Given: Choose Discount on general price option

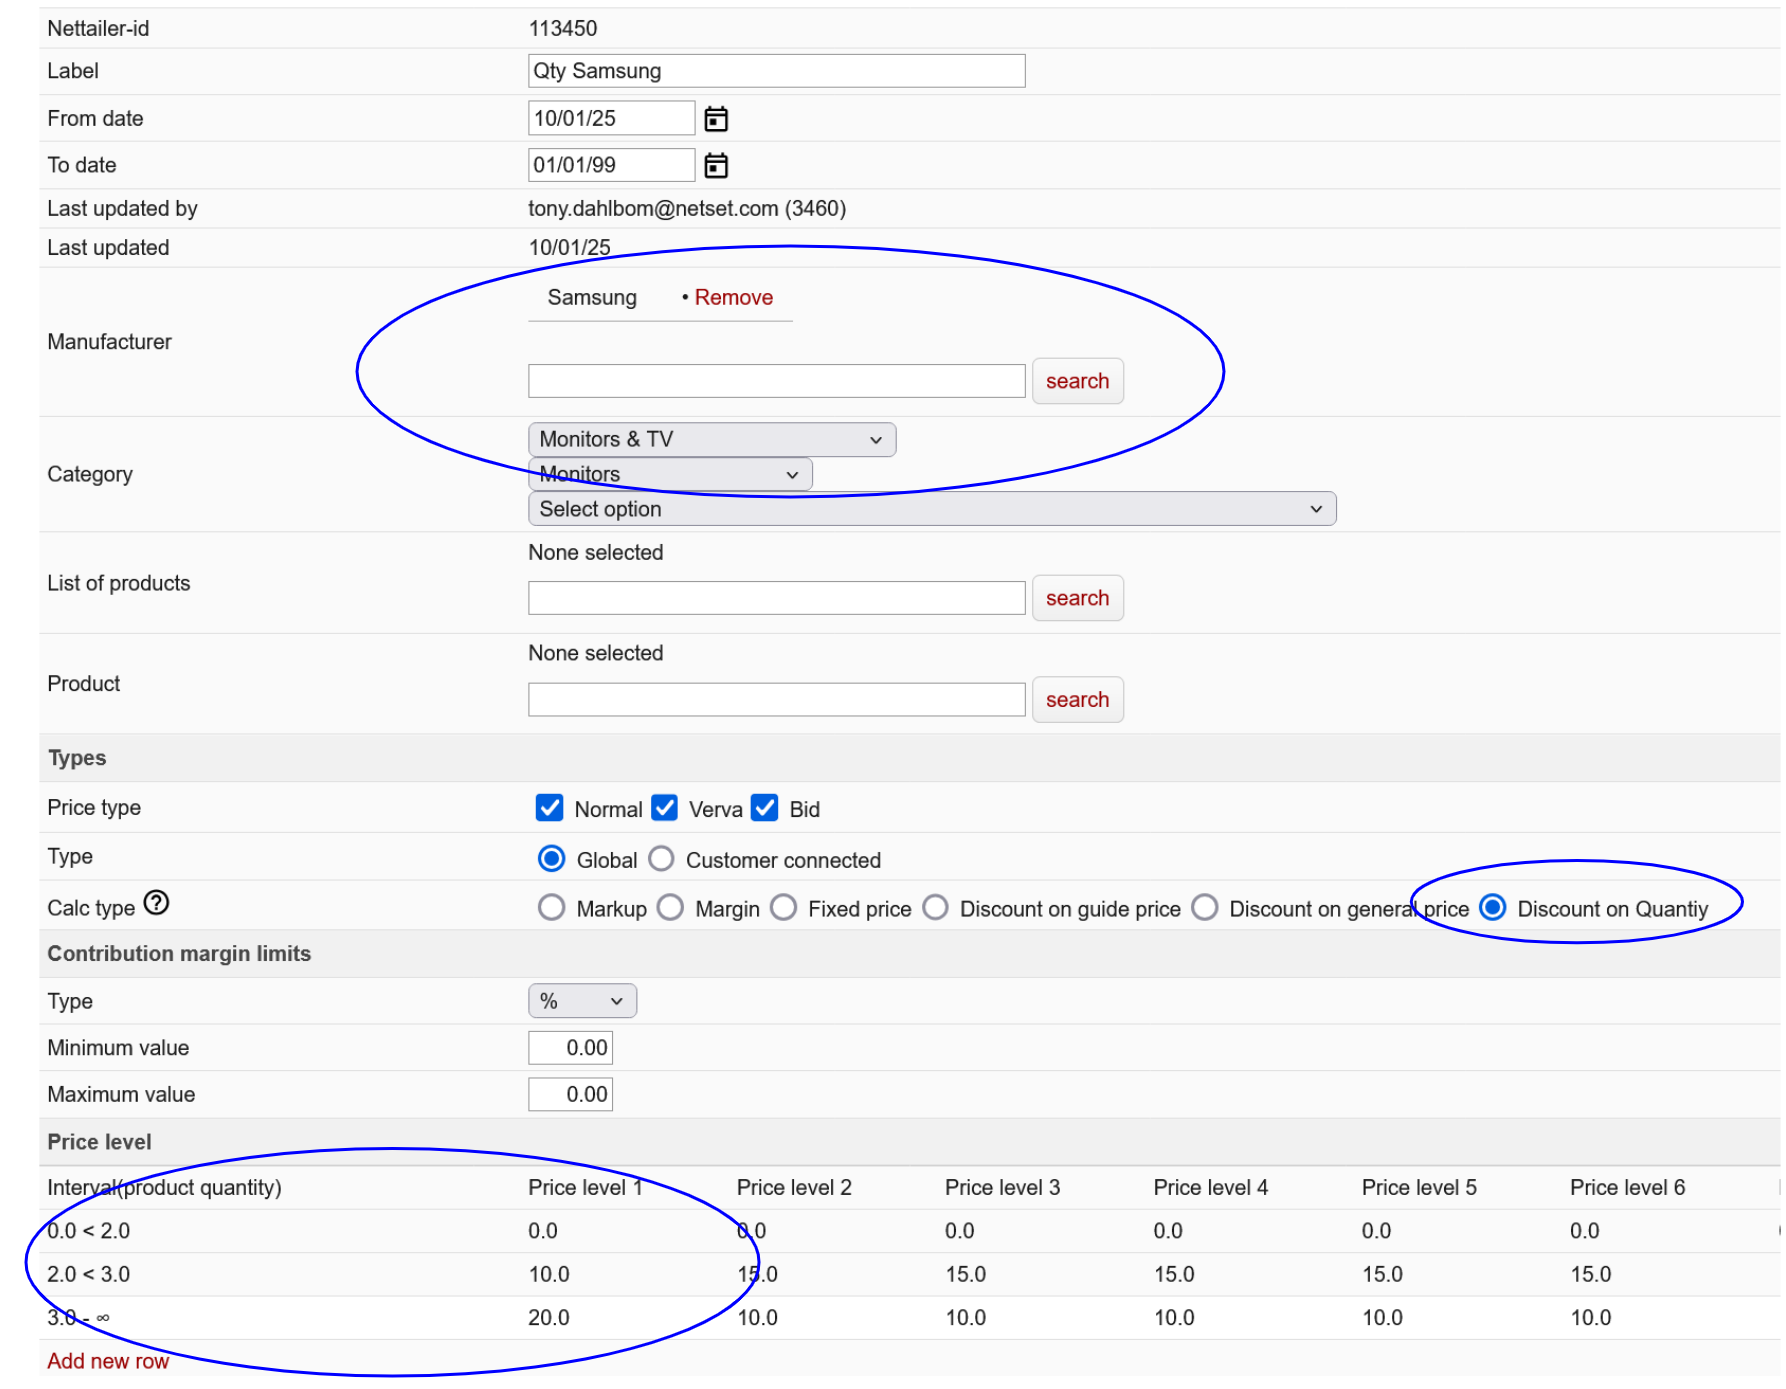Looking at the screenshot, I should coord(1205,908).
